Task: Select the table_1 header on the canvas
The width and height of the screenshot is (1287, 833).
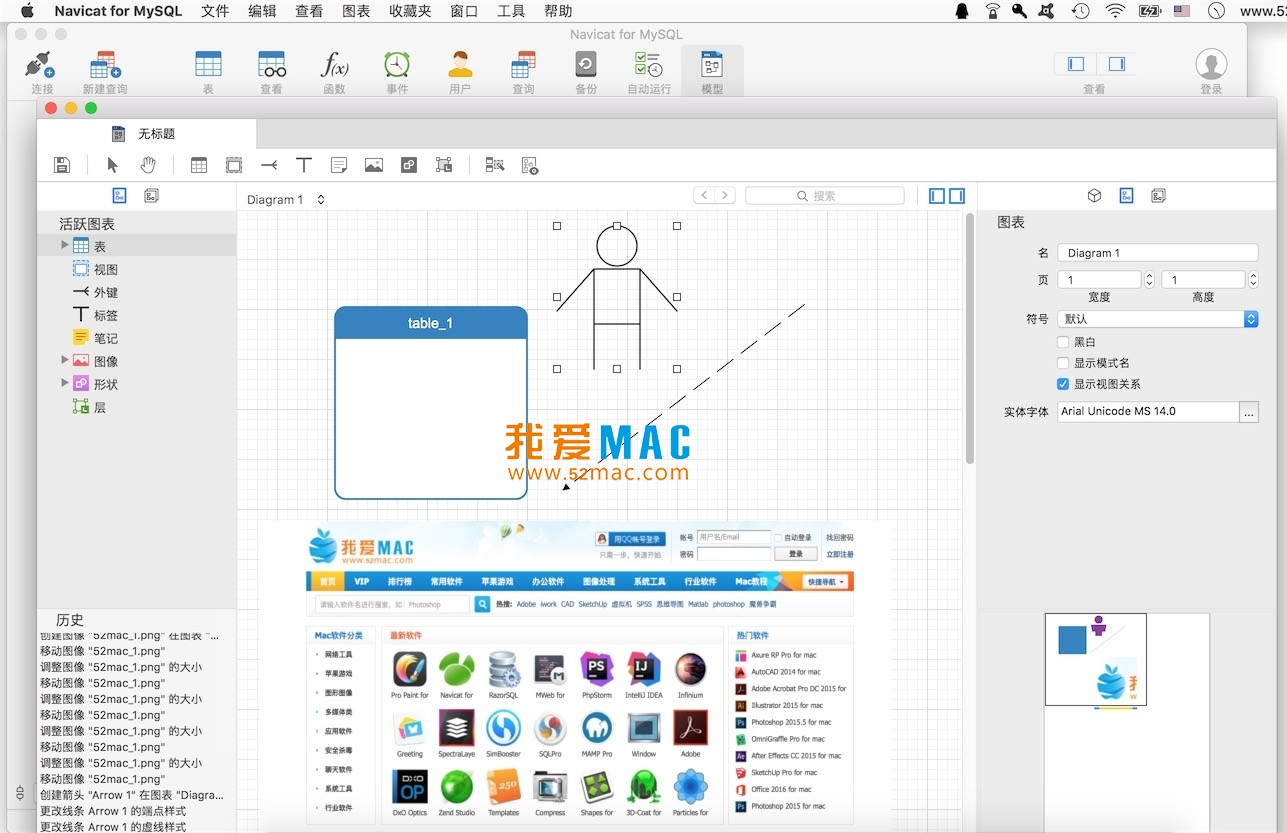Action: coord(430,323)
